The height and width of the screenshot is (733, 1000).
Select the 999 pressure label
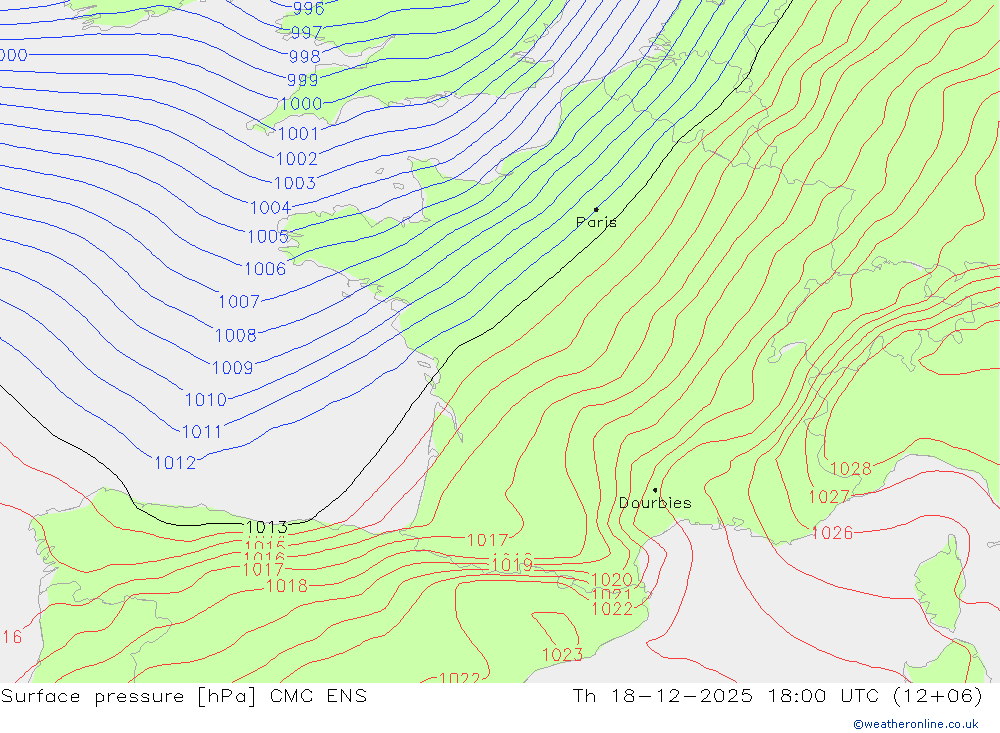click(302, 80)
